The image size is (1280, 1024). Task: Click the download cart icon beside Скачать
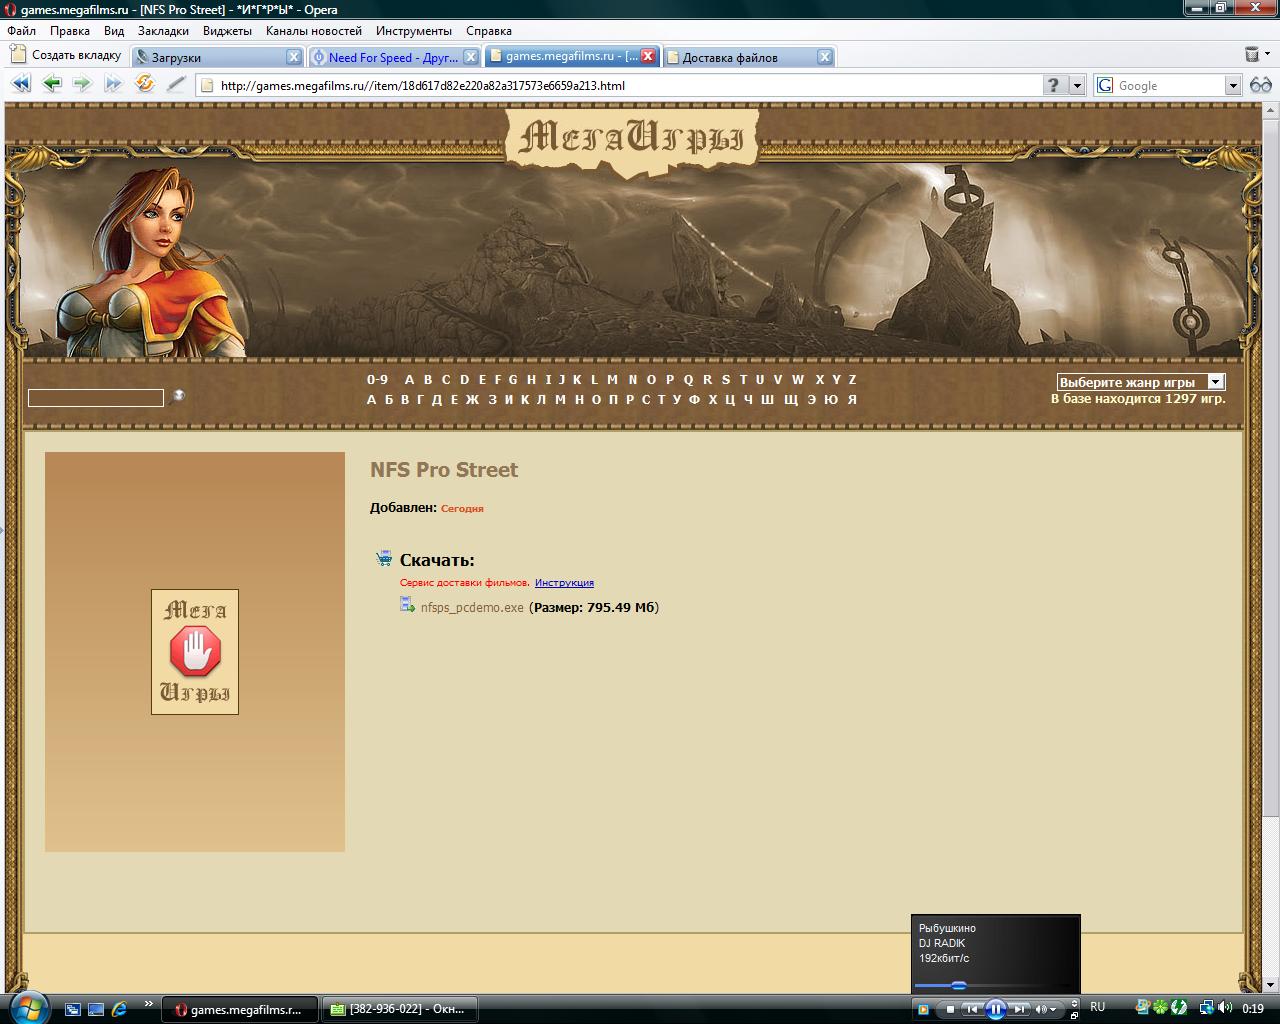pyautogui.click(x=383, y=559)
